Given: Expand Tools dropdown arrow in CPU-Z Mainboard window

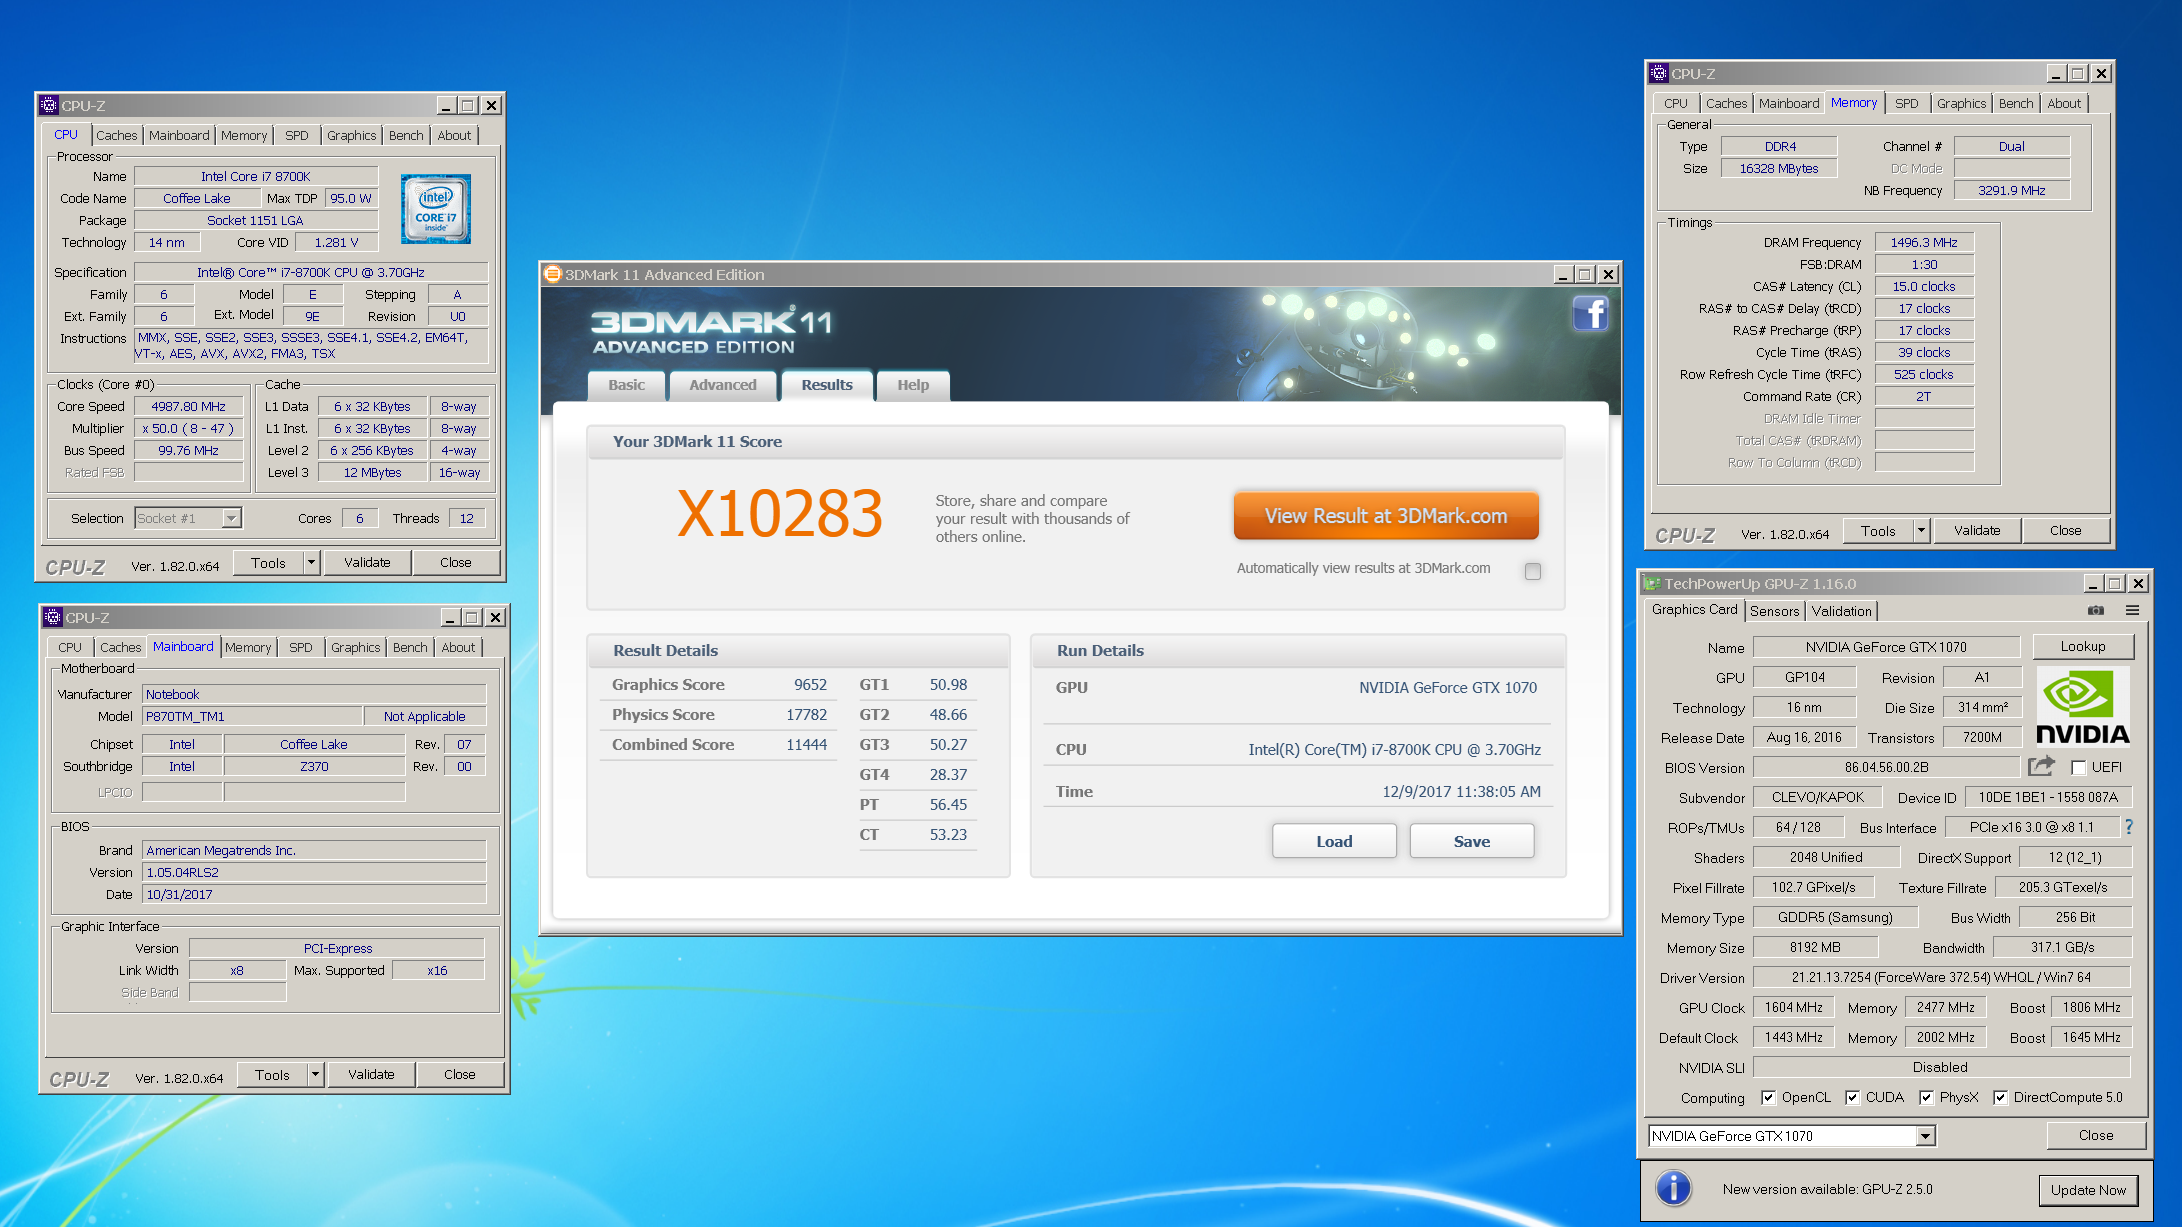Looking at the screenshot, I should pos(315,1075).
